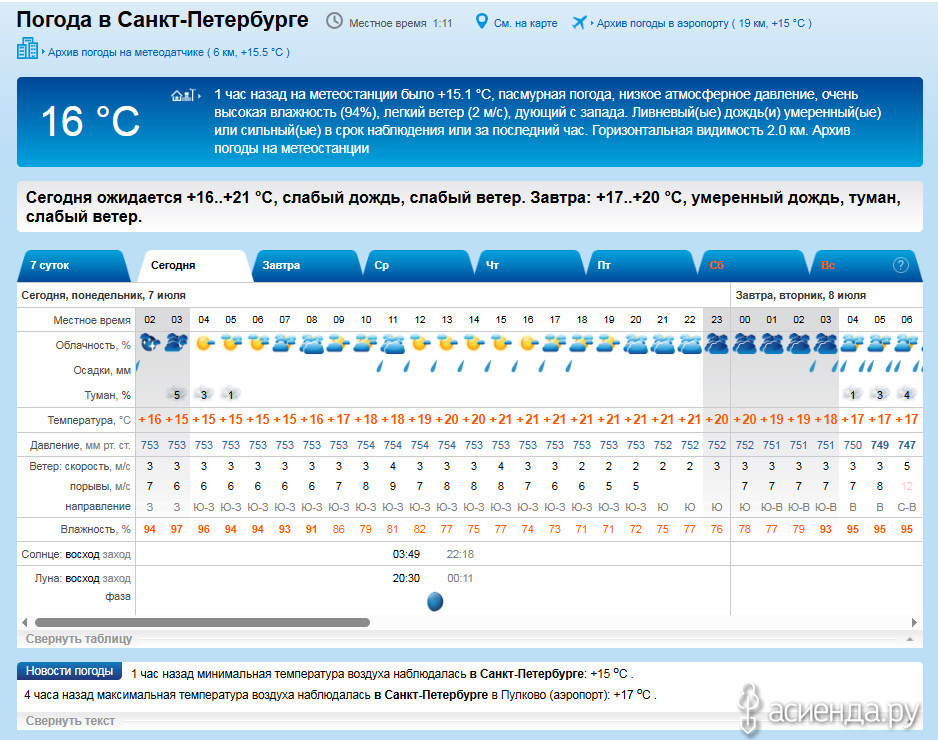This screenshot has width=938, height=740.
Task: Click the Облачность, % row label
Action: click(93, 345)
